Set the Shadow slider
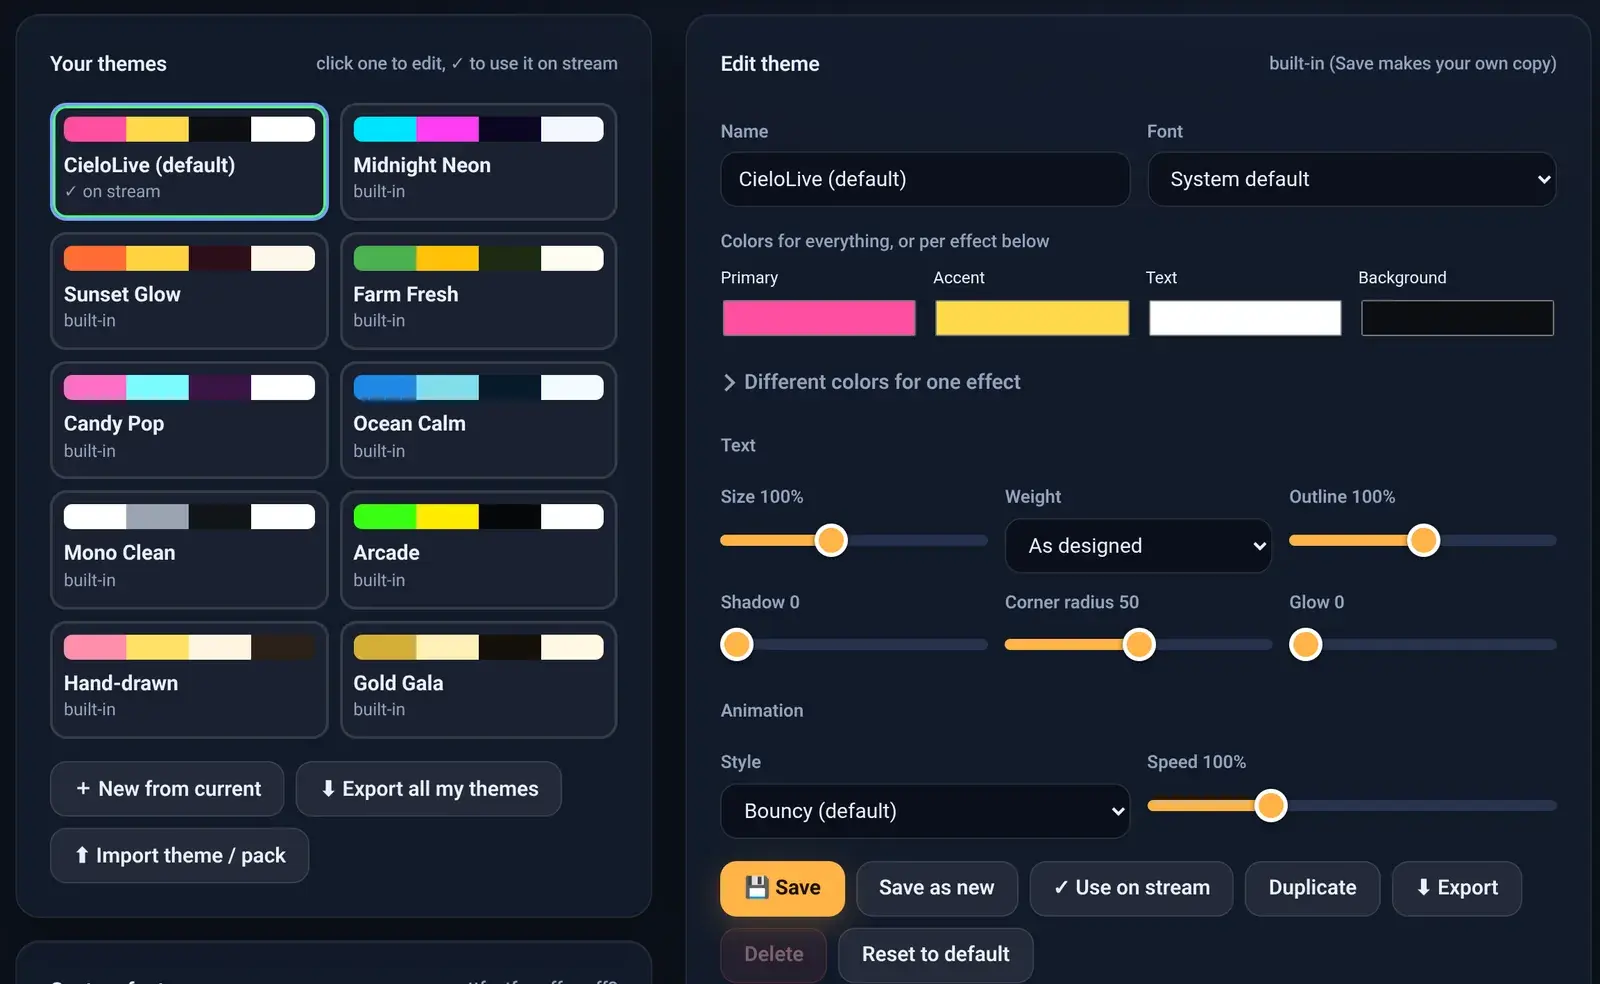This screenshot has width=1600, height=984. 854,645
